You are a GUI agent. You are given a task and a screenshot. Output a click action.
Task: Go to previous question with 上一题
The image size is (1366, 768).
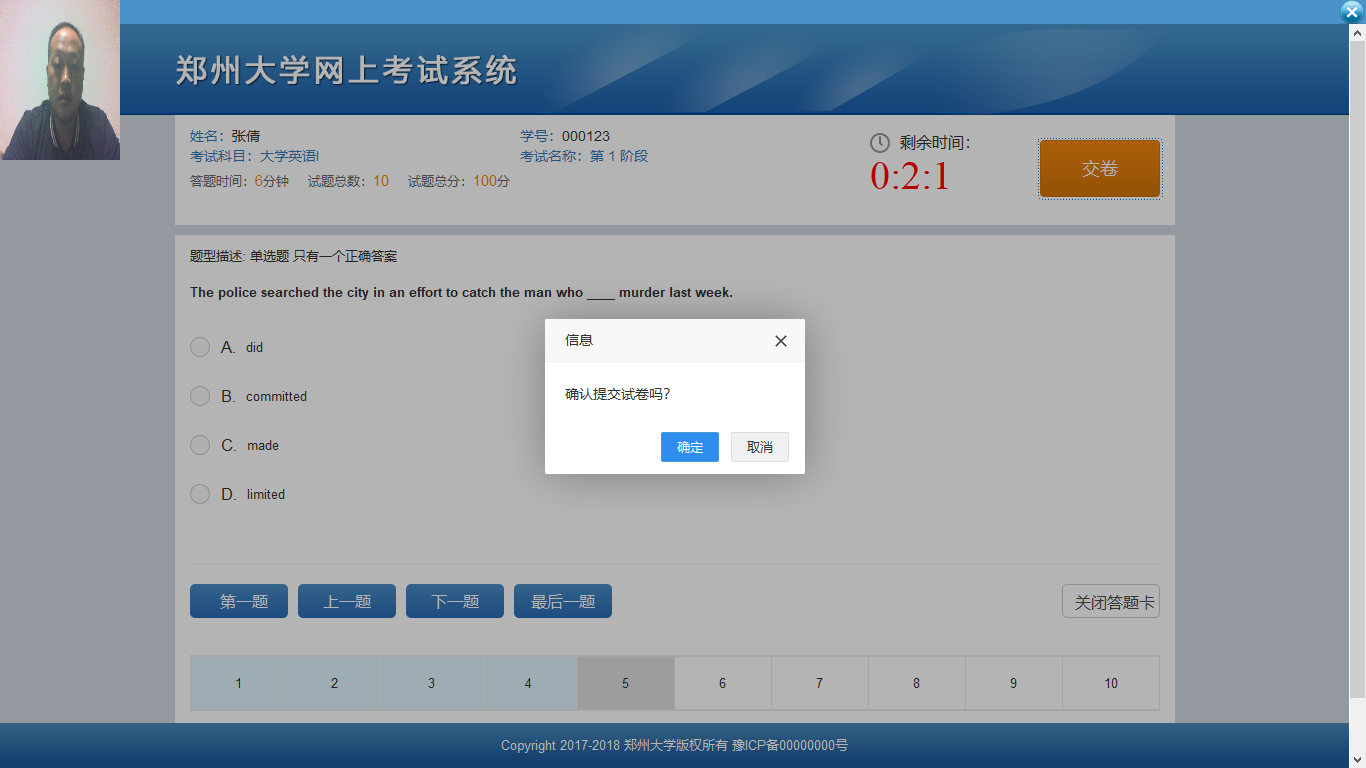347,601
